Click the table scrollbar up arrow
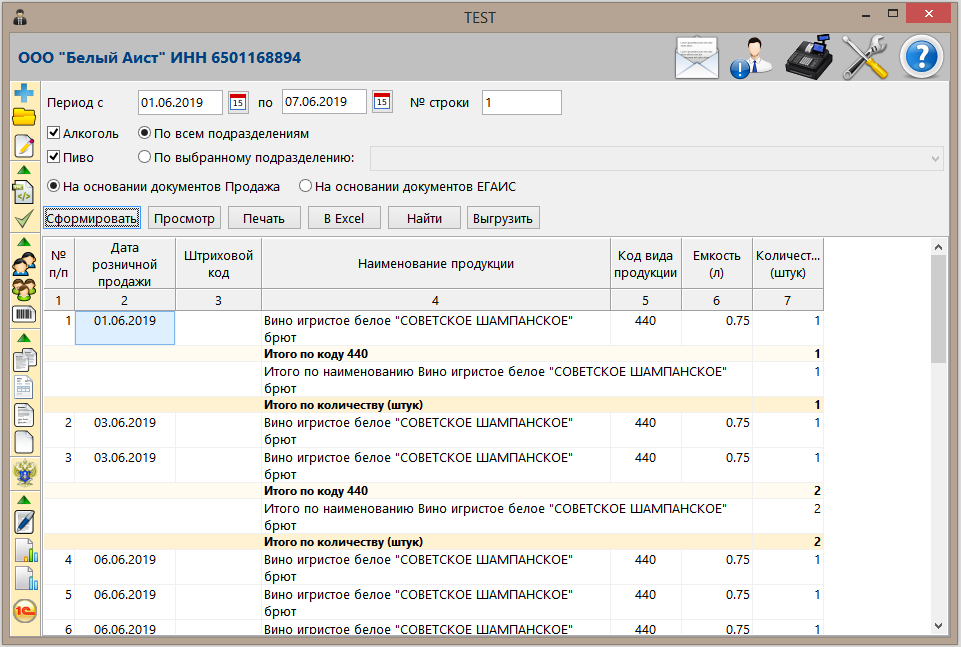Image resolution: width=961 pixels, height=647 pixels. [x=938, y=246]
